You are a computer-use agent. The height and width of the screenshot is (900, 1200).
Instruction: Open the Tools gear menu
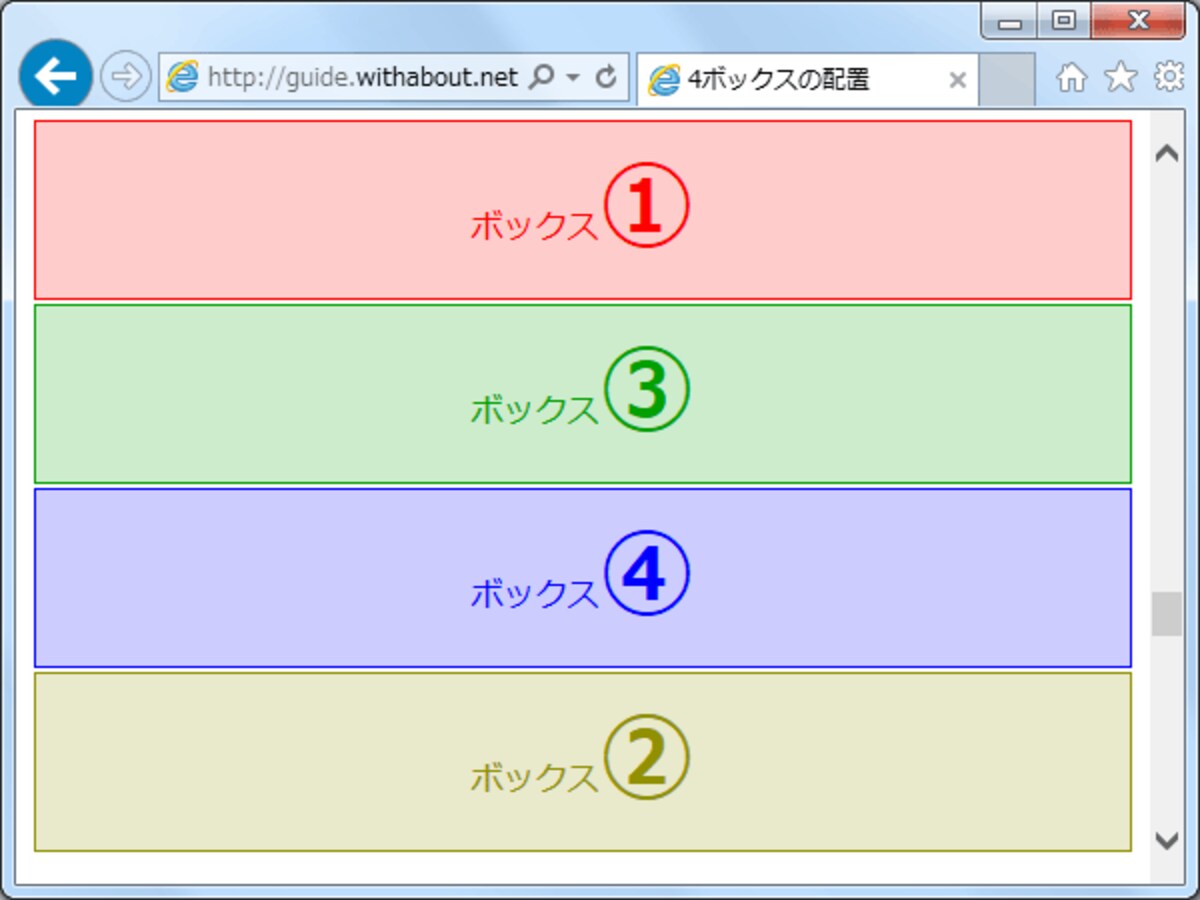pyautogui.click(x=1169, y=78)
